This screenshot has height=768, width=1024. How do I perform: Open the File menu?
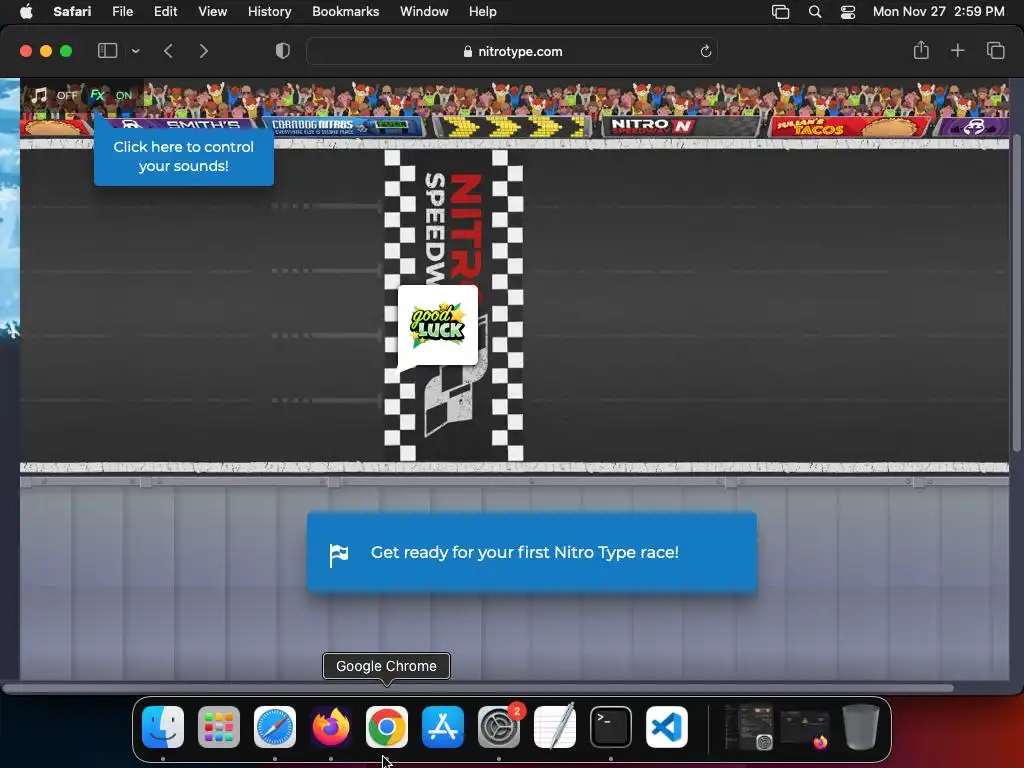(122, 11)
